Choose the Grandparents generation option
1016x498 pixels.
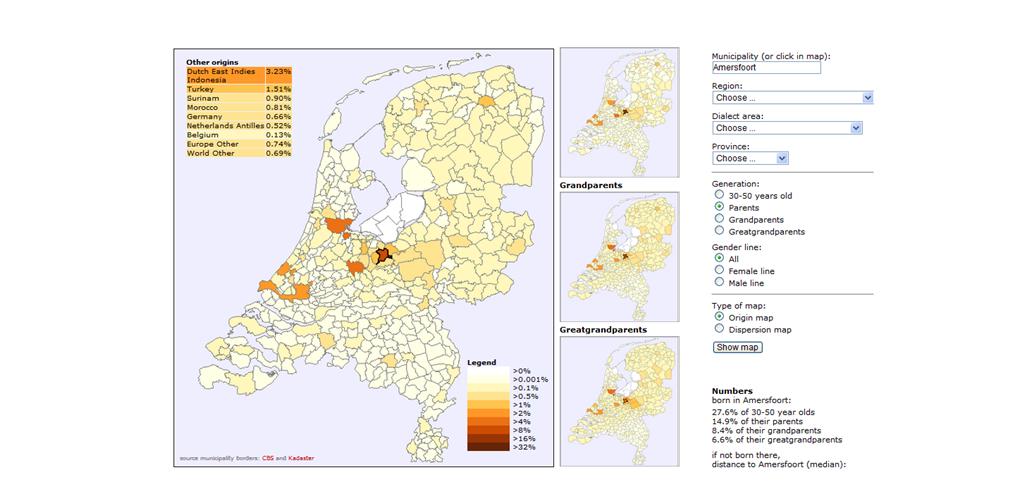(x=719, y=219)
